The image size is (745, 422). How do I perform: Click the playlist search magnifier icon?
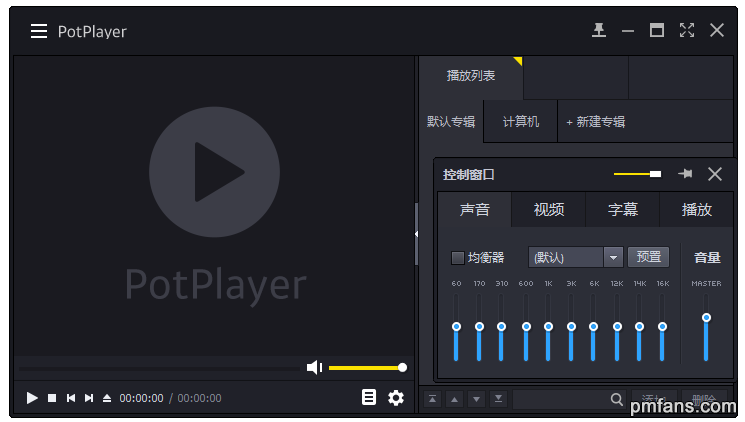tap(617, 399)
